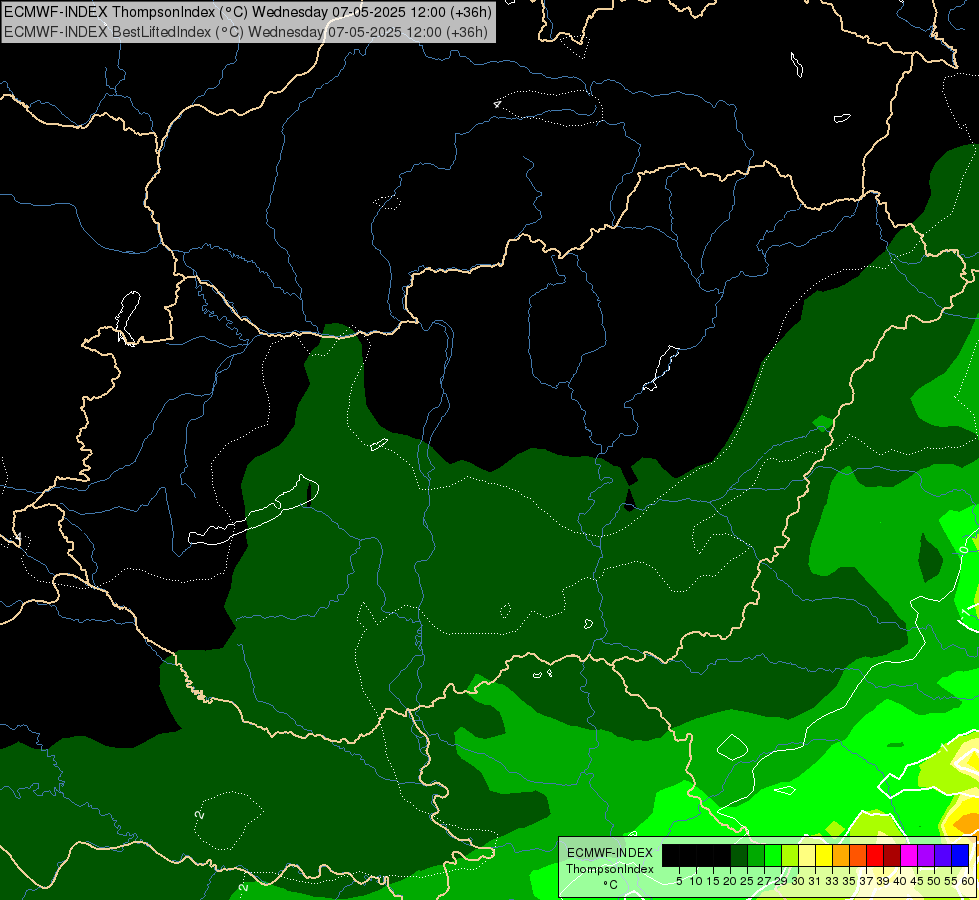Click the BestLiftedIndex title line at top
979x900 pixels.
[246, 32]
